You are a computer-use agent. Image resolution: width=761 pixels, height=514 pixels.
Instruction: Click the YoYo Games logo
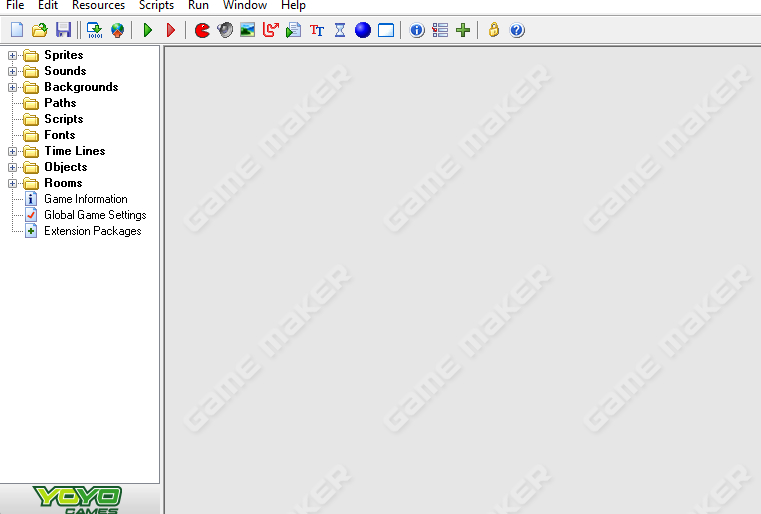point(79,499)
